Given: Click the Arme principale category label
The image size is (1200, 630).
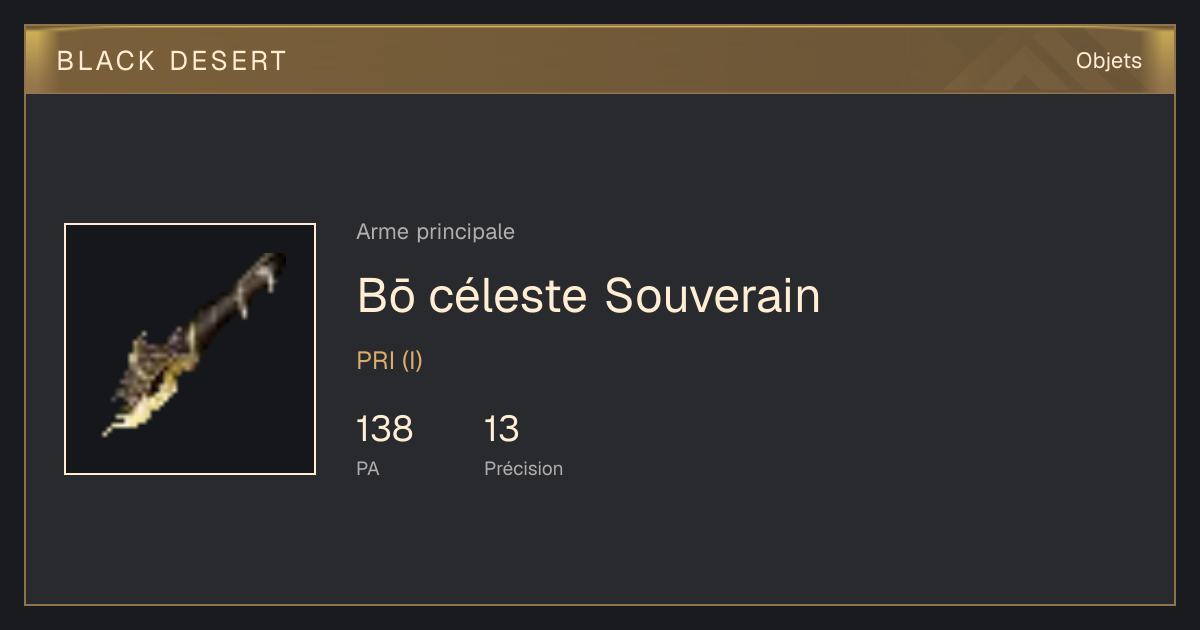Looking at the screenshot, I should (x=436, y=232).
